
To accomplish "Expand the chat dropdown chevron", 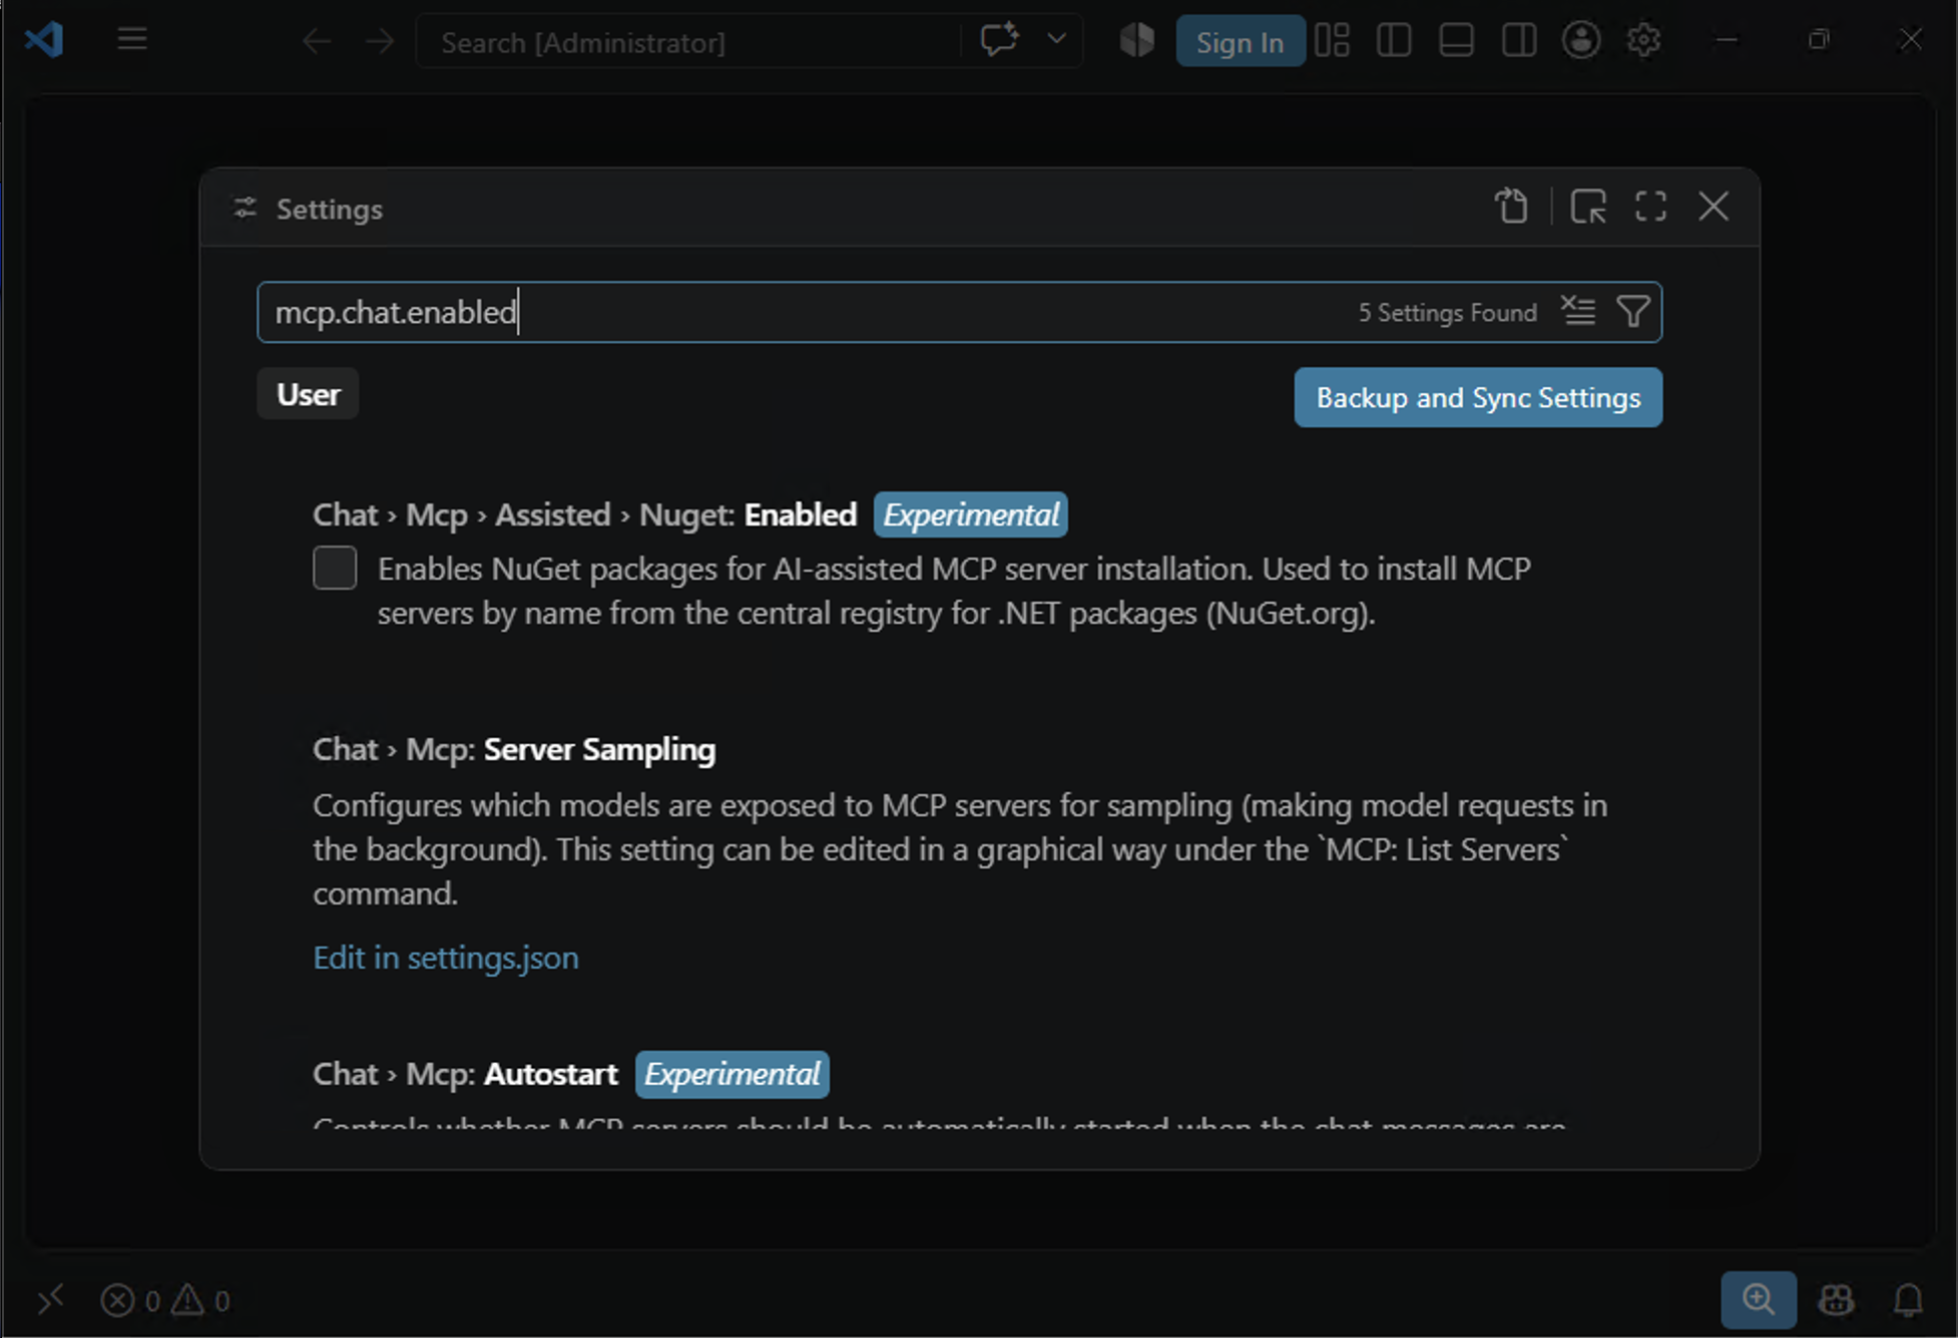I will point(1056,40).
